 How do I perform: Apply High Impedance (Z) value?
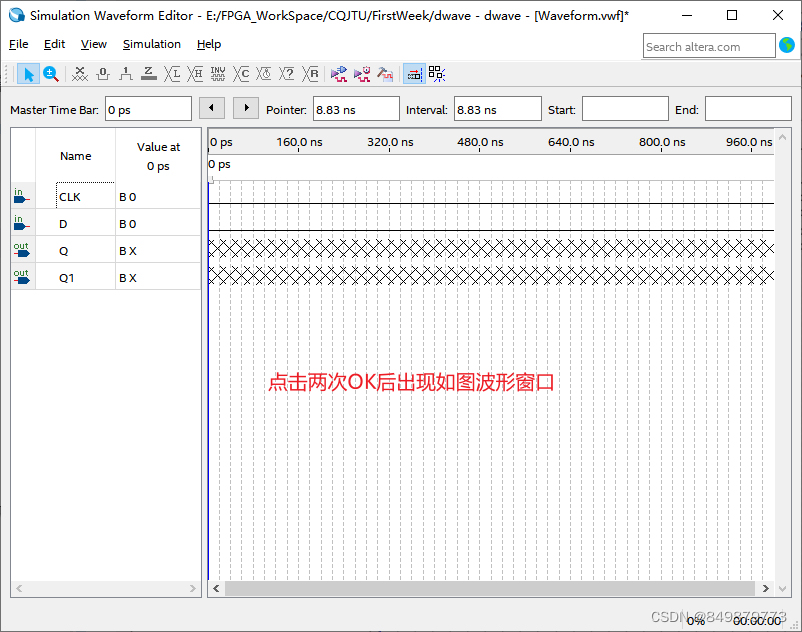pos(148,75)
